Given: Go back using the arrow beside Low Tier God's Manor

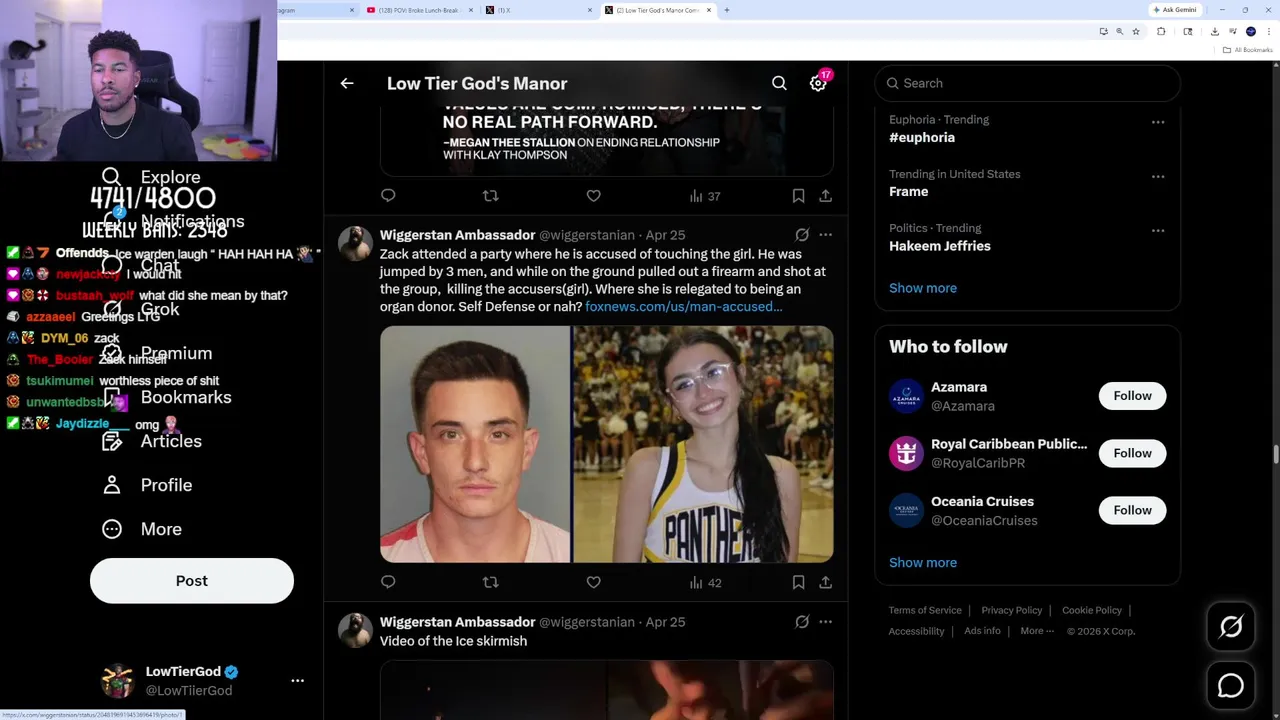Looking at the screenshot, I should point(347,83).
